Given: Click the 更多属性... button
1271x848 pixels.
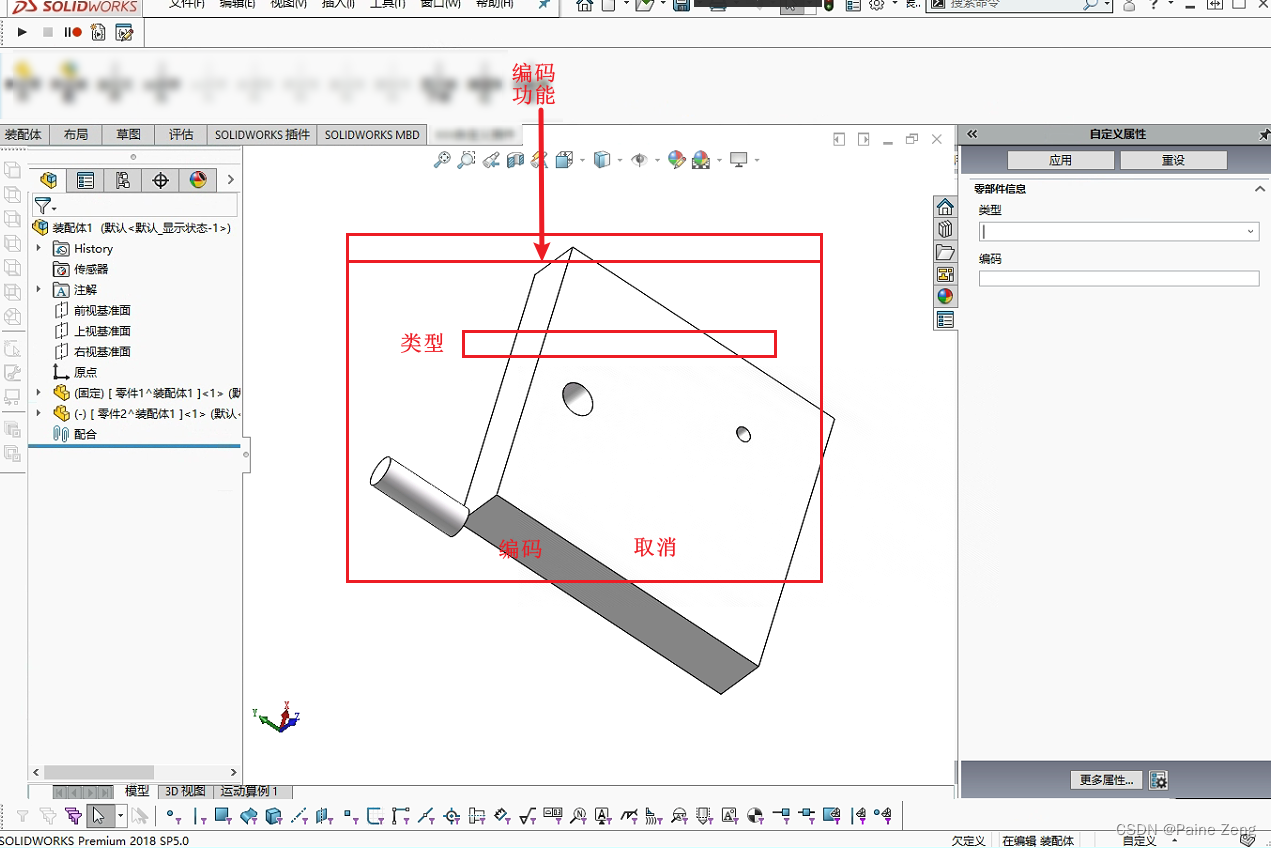Looking at the screenshot, I should coord(1106,780).
